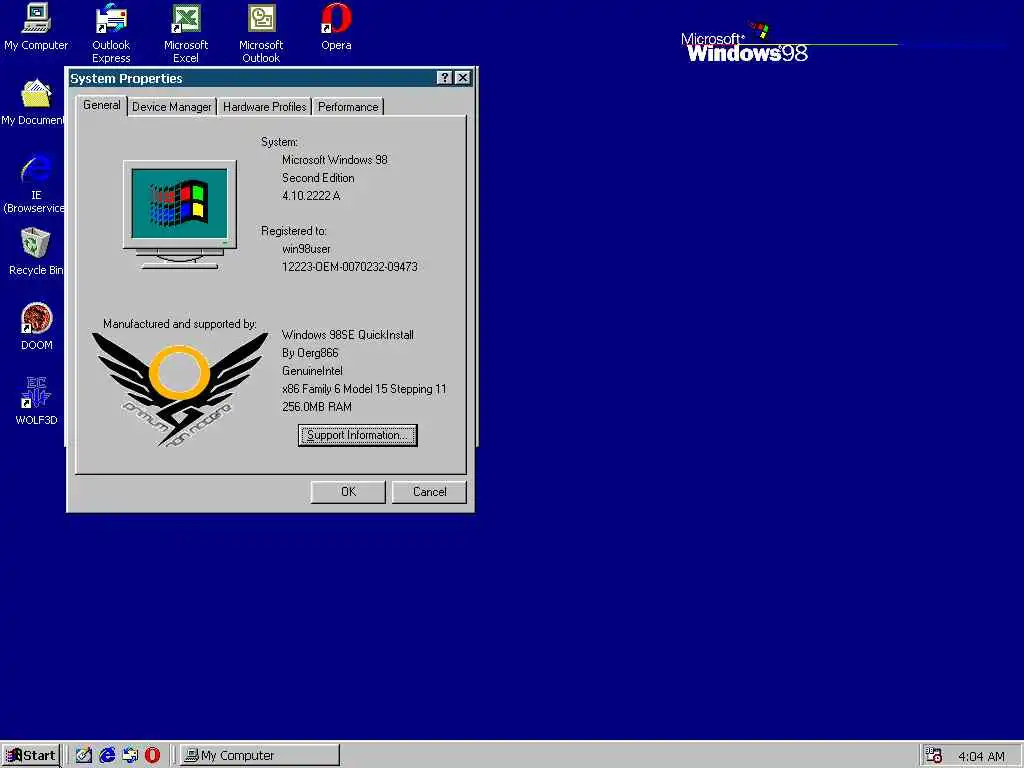Click the '256.0MB RAM' text

(x=317, y=406)
